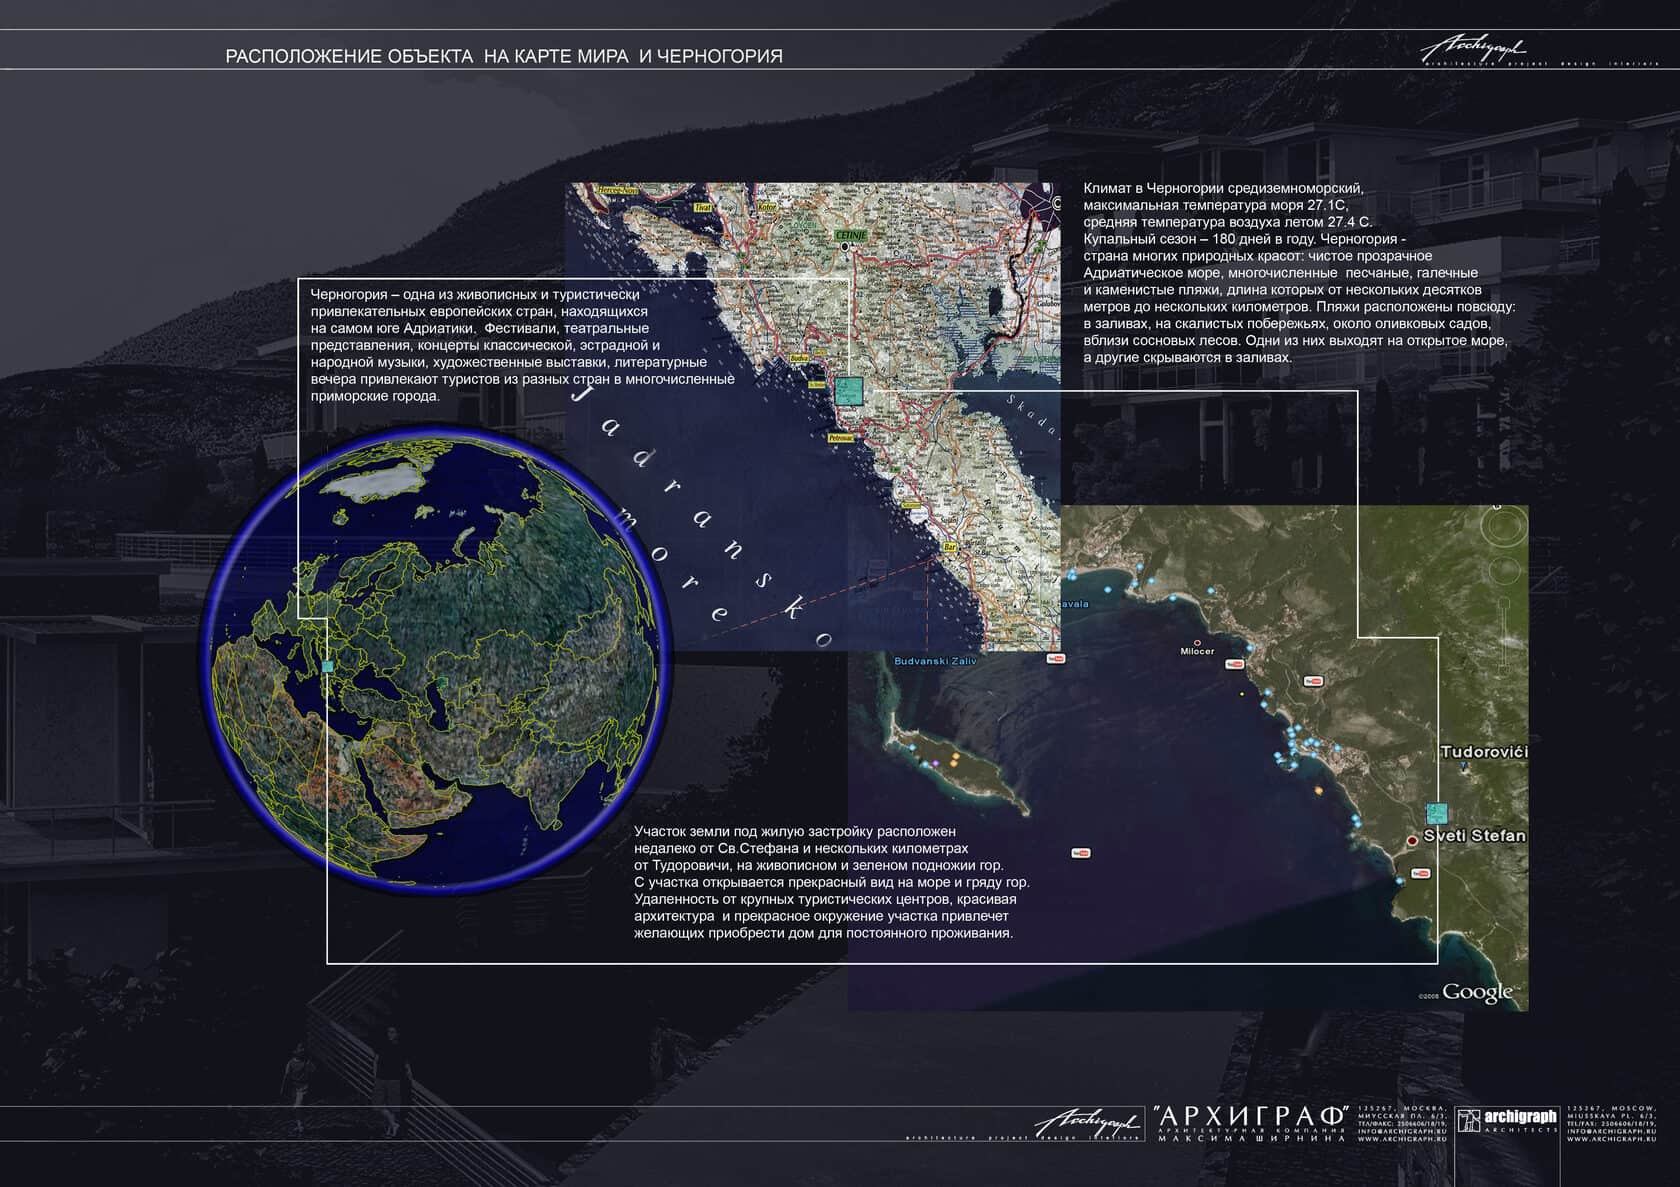Click the Archigraph signature logo in header
The height and width of the screenshot is (1187, 1680).
point(1474,49)
